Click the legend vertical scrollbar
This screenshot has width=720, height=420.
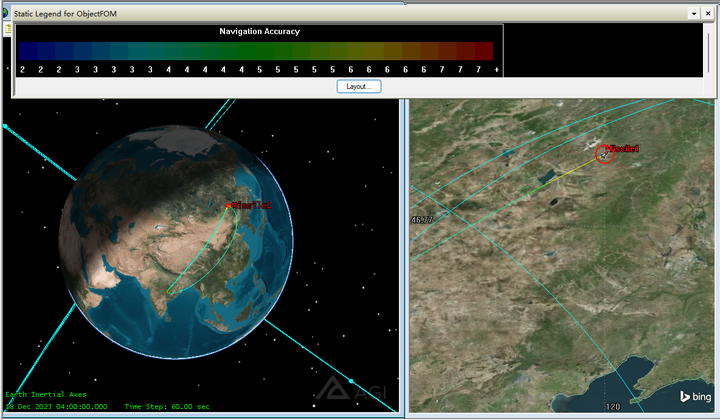(709, 51)
